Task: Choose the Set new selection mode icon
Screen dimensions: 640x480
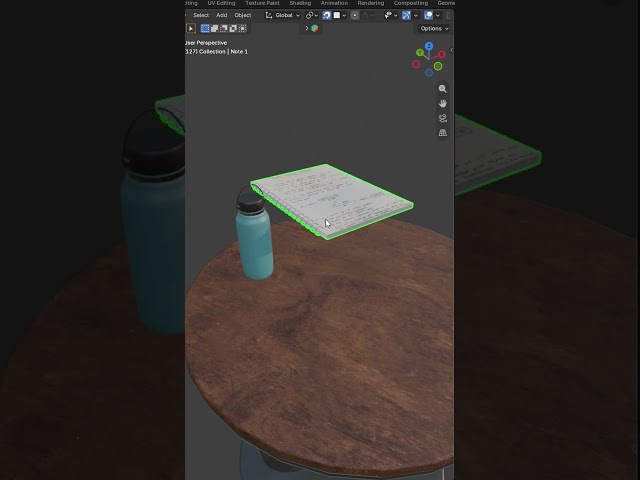Action: [205, 28]
